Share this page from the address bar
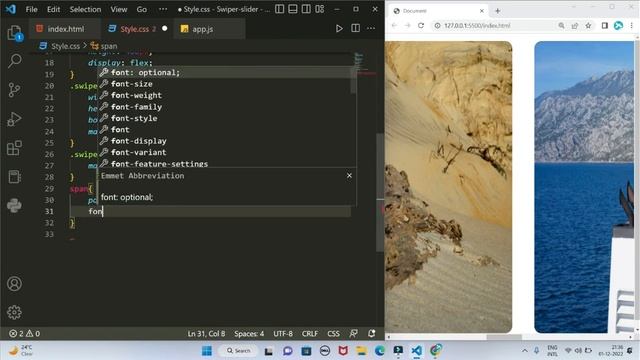The image size is (640, 360). pos(575,25)
